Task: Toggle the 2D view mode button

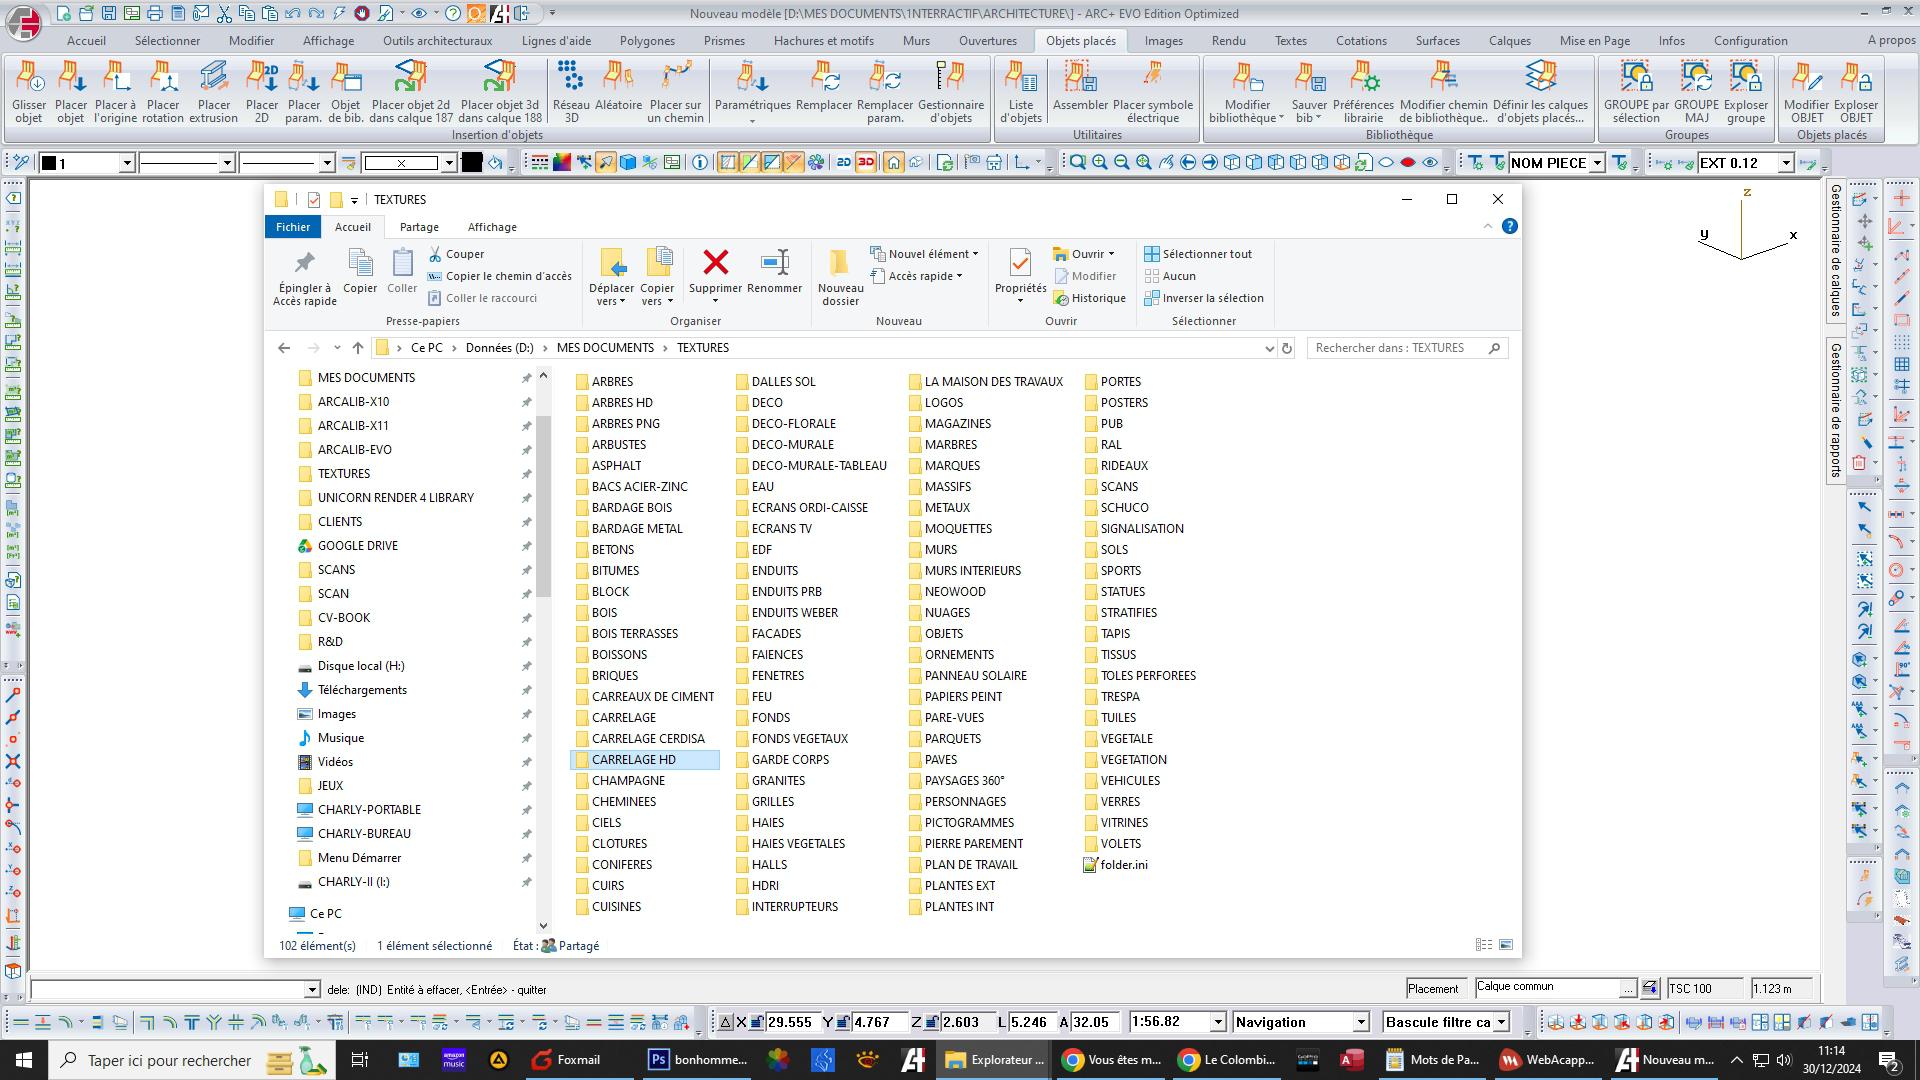Action: click(843, 163)
